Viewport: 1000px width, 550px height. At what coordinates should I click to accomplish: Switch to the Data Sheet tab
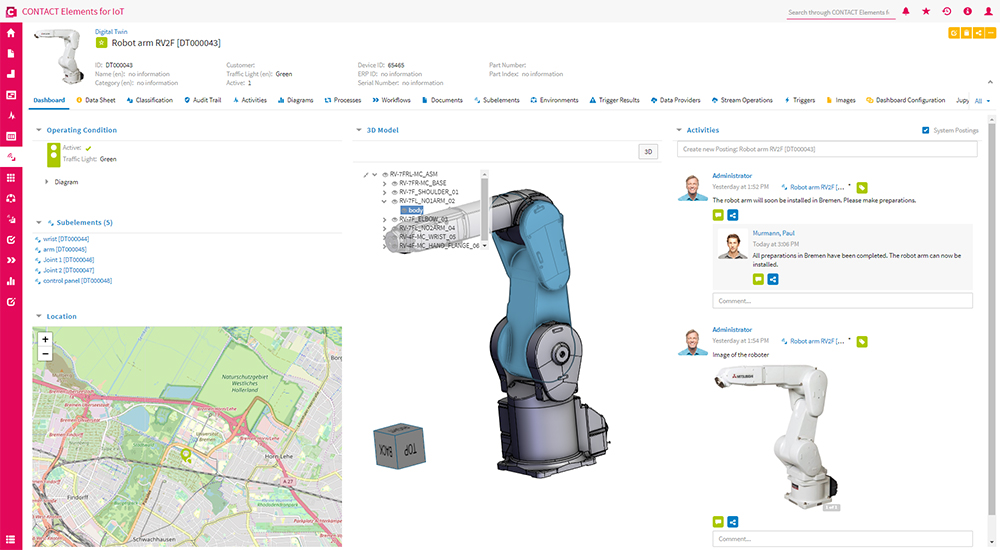pyautogui.click(x=95, y=100)
